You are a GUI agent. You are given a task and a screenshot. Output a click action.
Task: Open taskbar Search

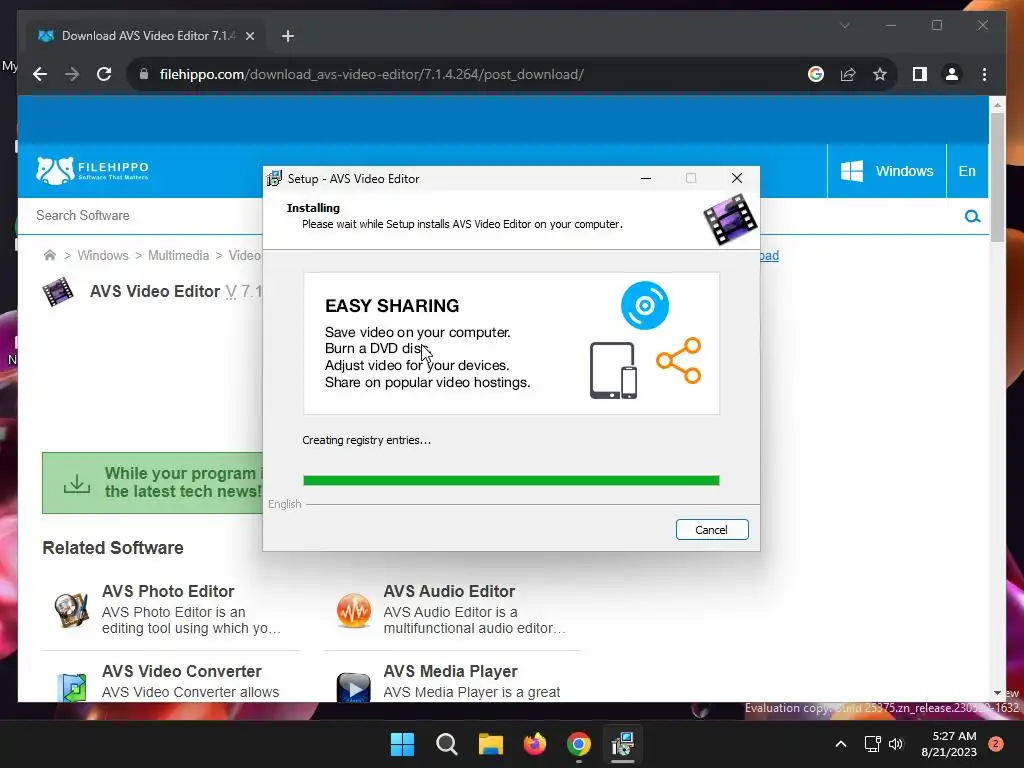click(447, 744)
